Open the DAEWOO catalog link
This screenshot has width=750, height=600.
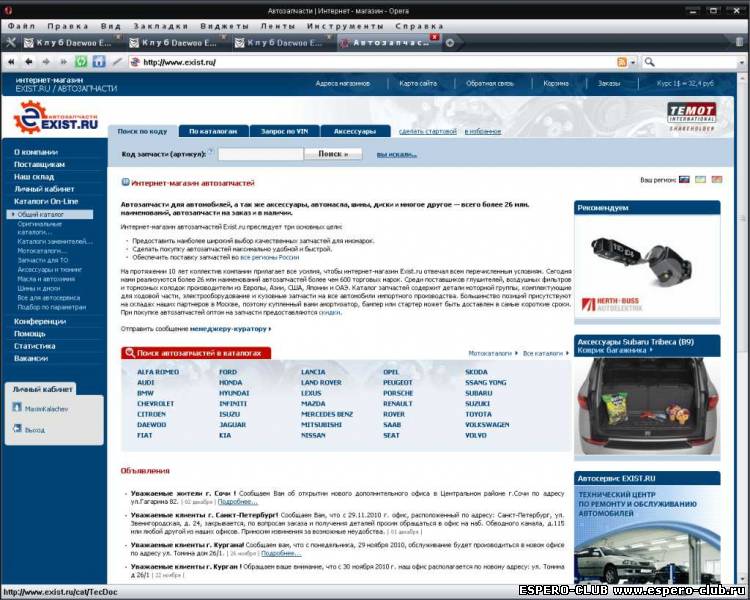click(x=152, y=424)
